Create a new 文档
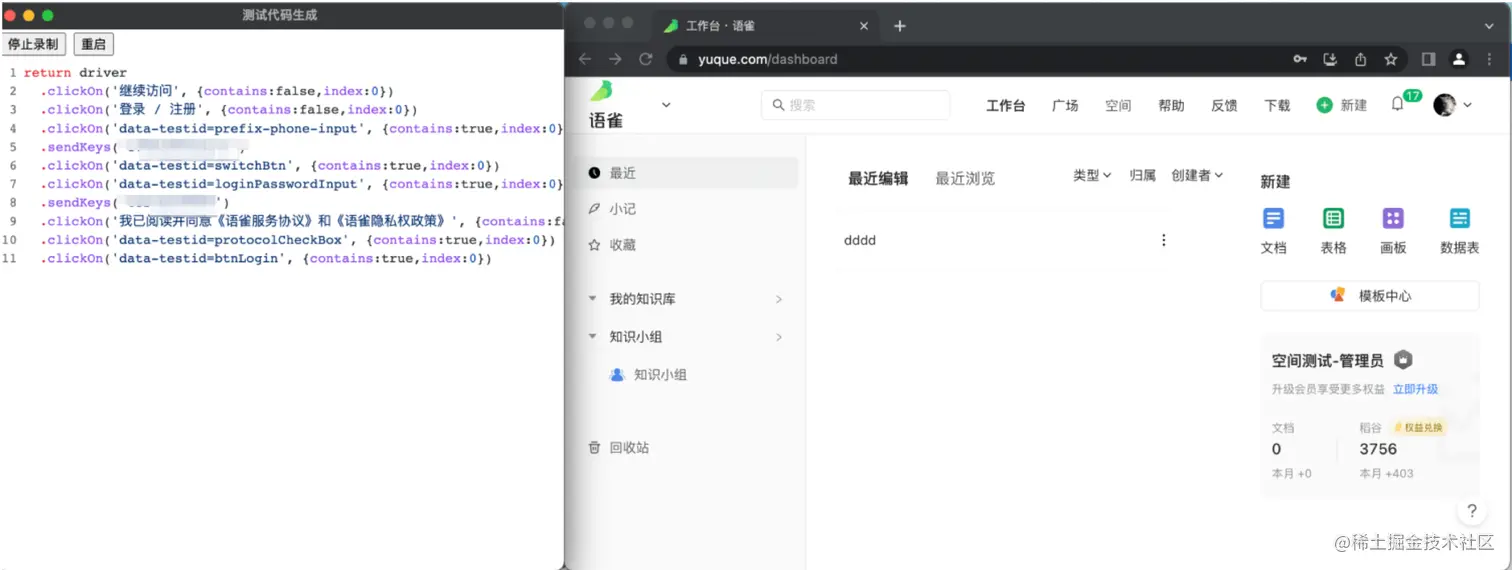The height and width of the screenshot is (570, 1512). [x=1273, y=231]
